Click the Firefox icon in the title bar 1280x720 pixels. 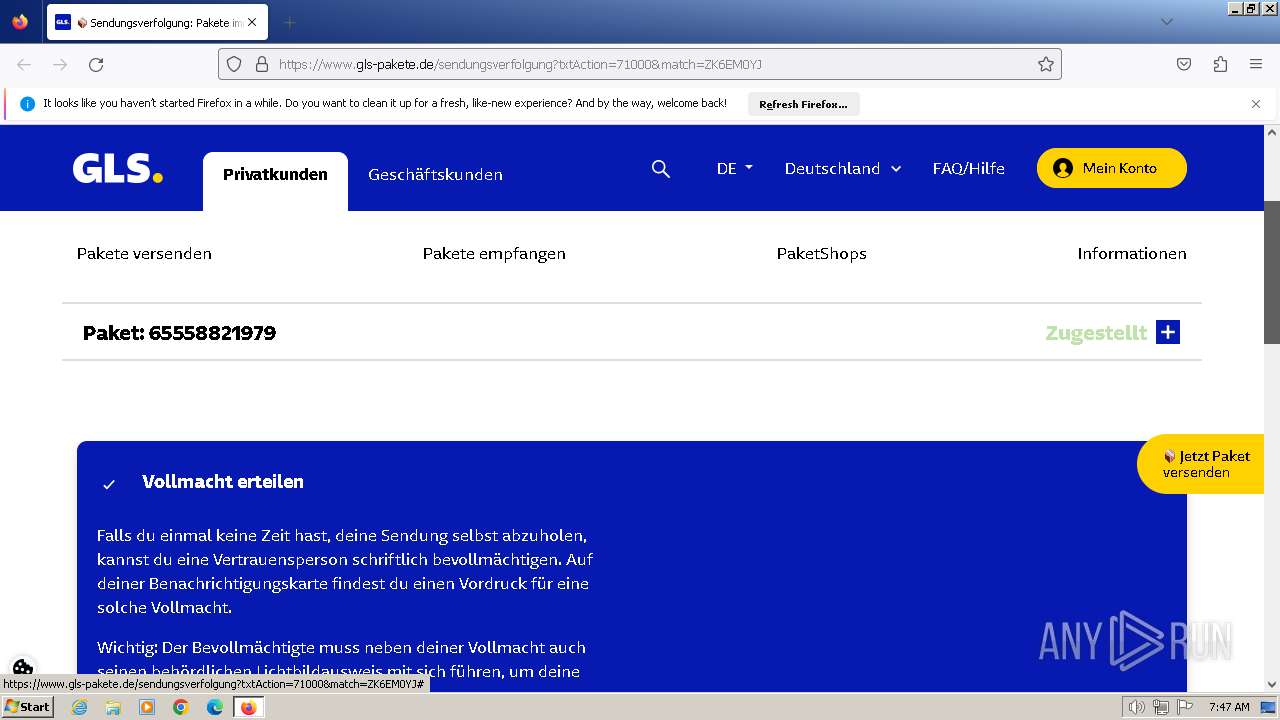click(x=20, y=22)
